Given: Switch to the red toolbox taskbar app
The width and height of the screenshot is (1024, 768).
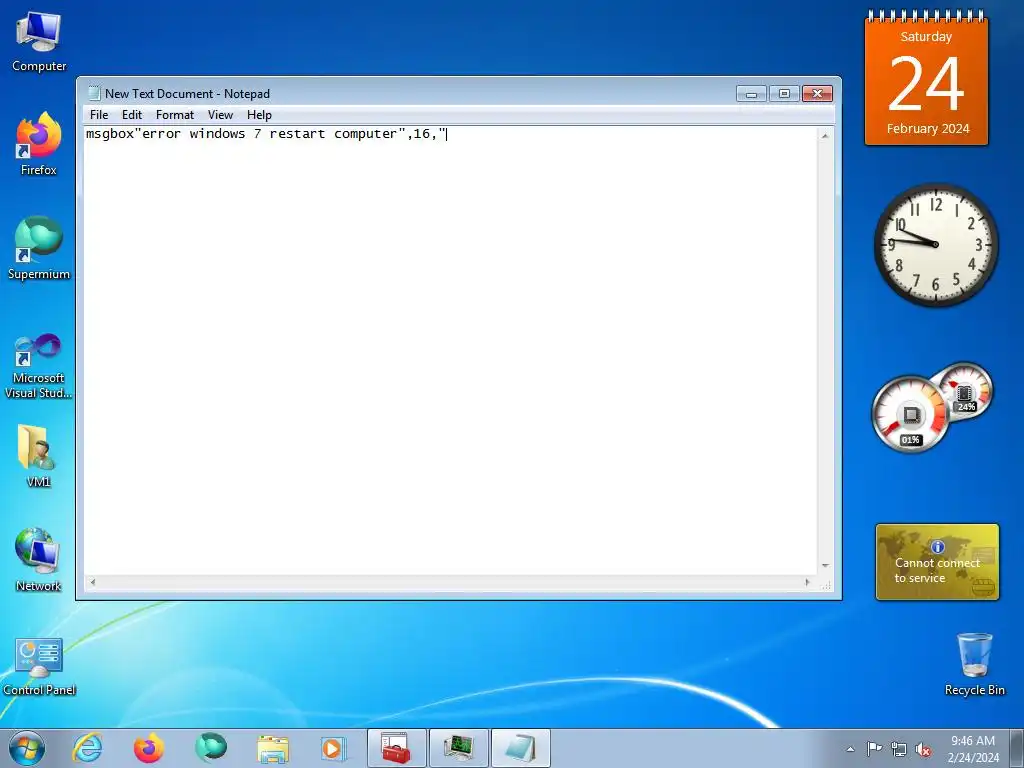Looking at the screenshot, I should point(396,748).
